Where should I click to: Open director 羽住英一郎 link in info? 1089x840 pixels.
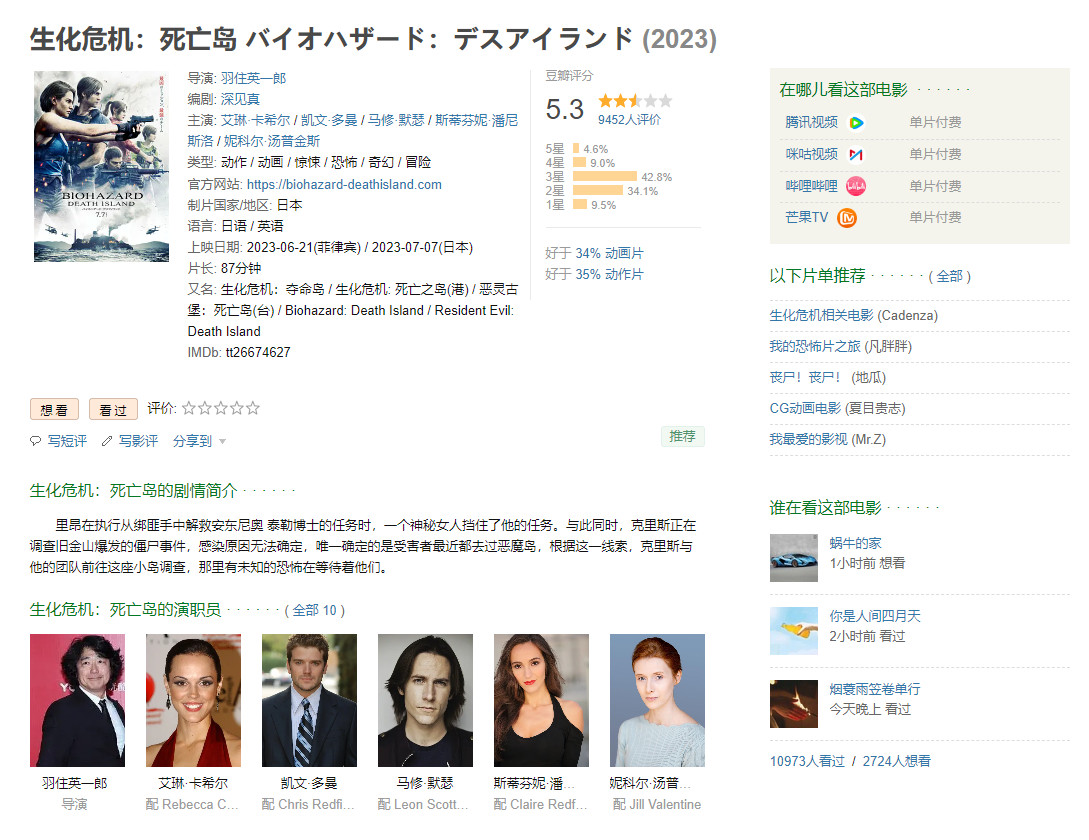(x=253, y=78)
